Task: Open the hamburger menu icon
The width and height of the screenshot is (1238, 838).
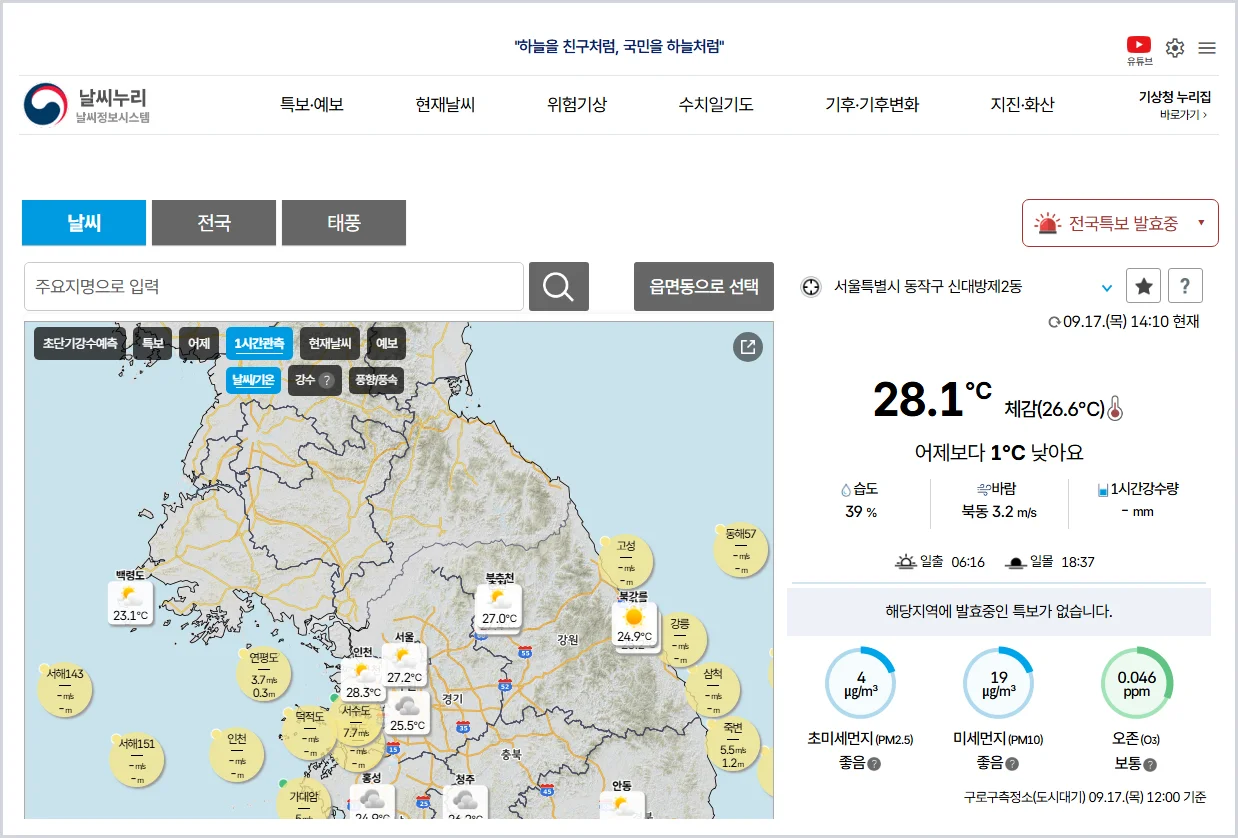Action: coord(1207,48)
